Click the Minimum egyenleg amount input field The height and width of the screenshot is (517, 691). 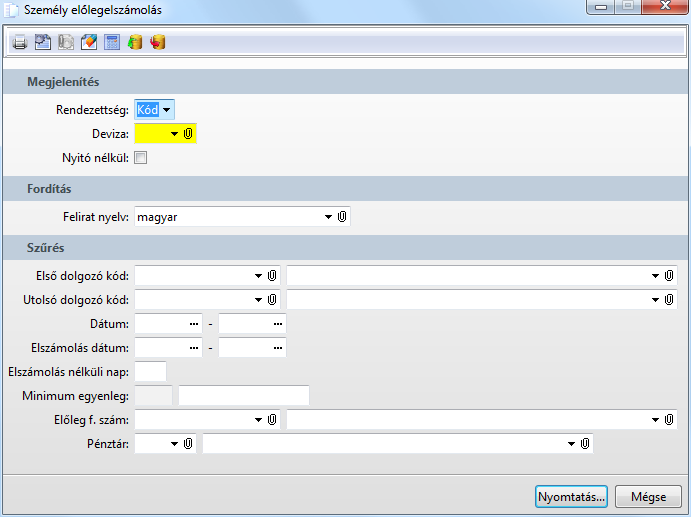pos(244,395)
